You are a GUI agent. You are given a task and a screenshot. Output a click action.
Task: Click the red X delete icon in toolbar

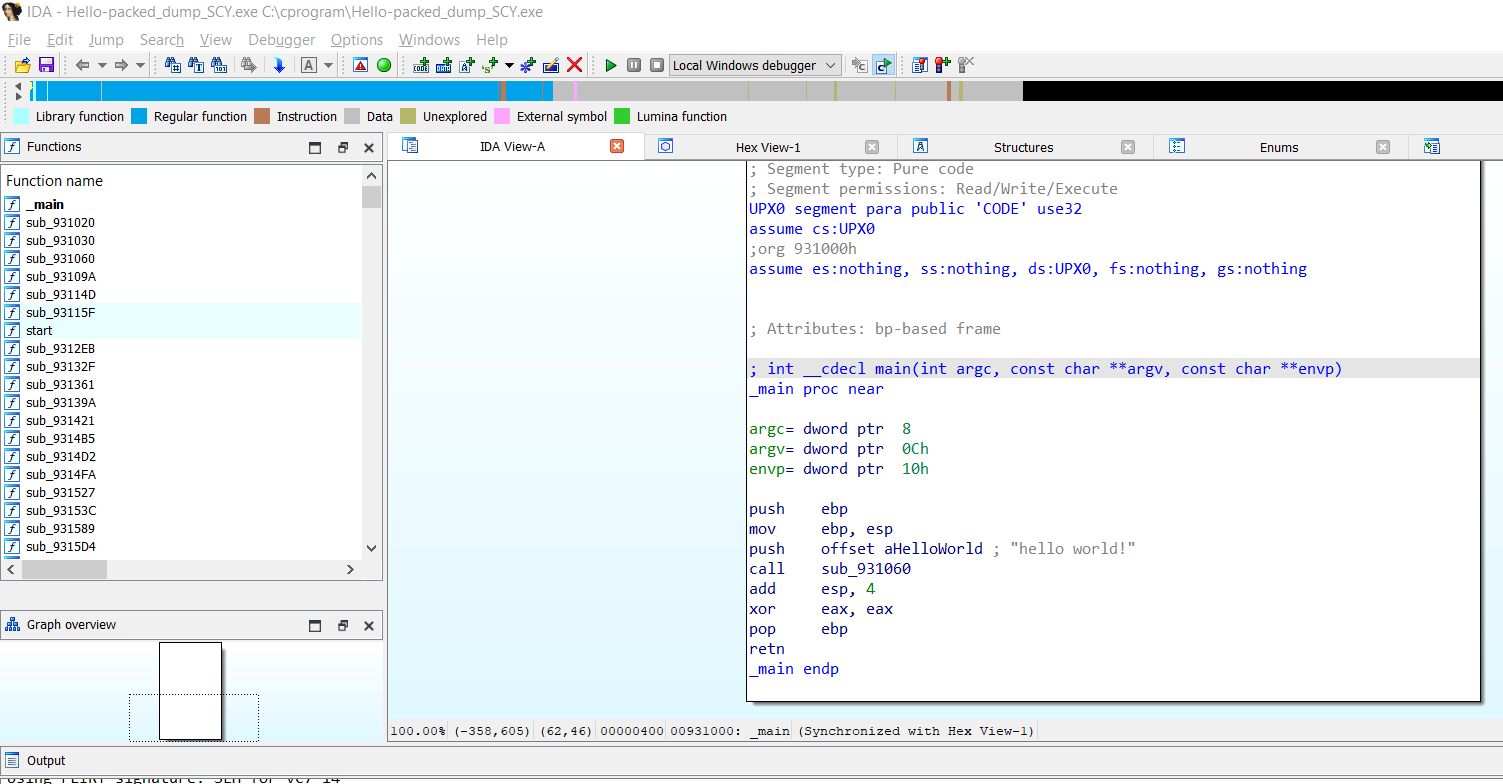click(x=575, y=65)
